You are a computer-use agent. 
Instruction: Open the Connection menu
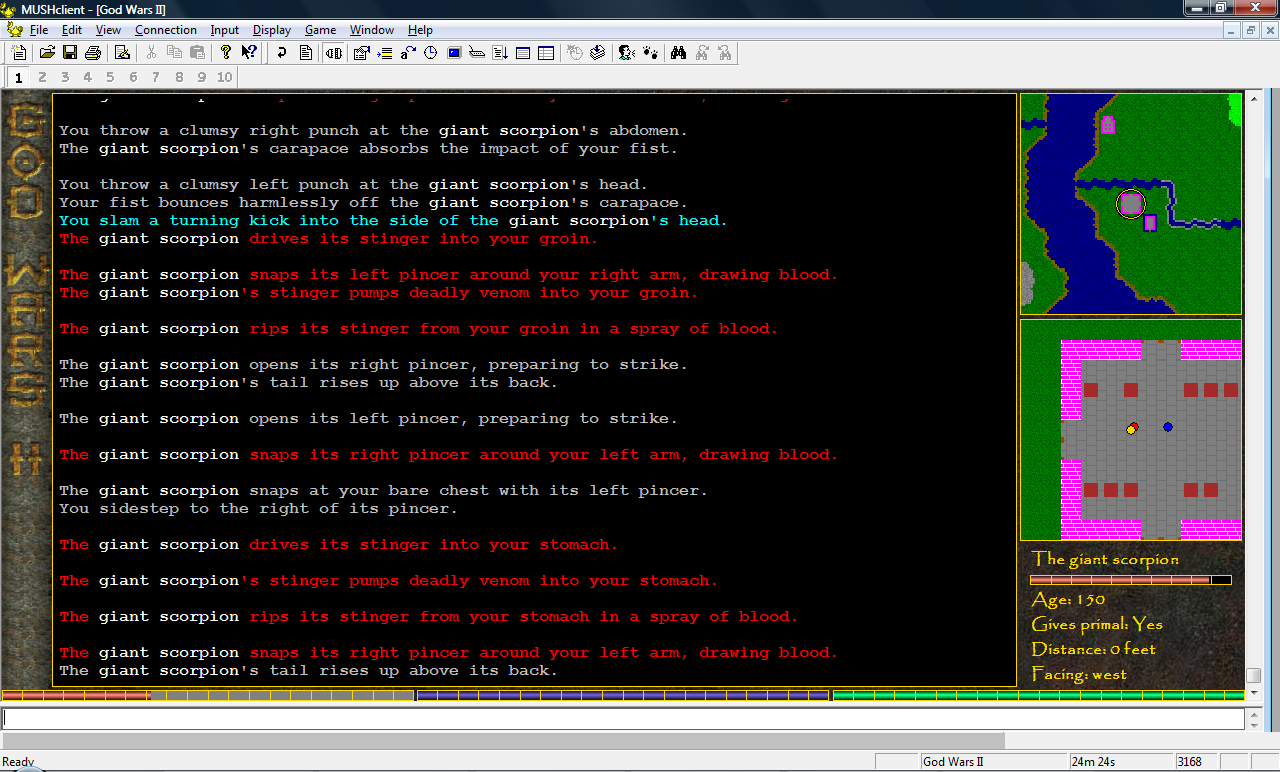tap(166, 30)
